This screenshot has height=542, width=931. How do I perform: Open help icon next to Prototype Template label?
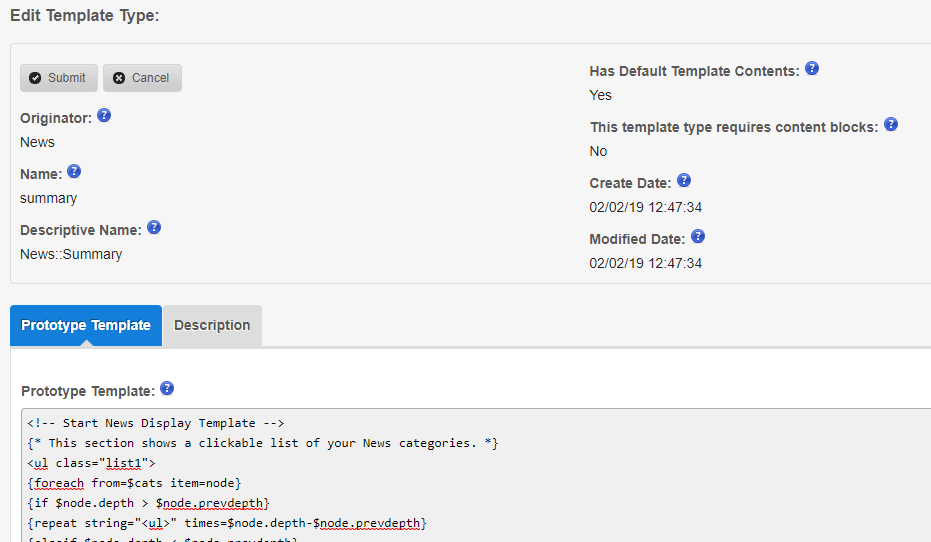tap(167, 389)
